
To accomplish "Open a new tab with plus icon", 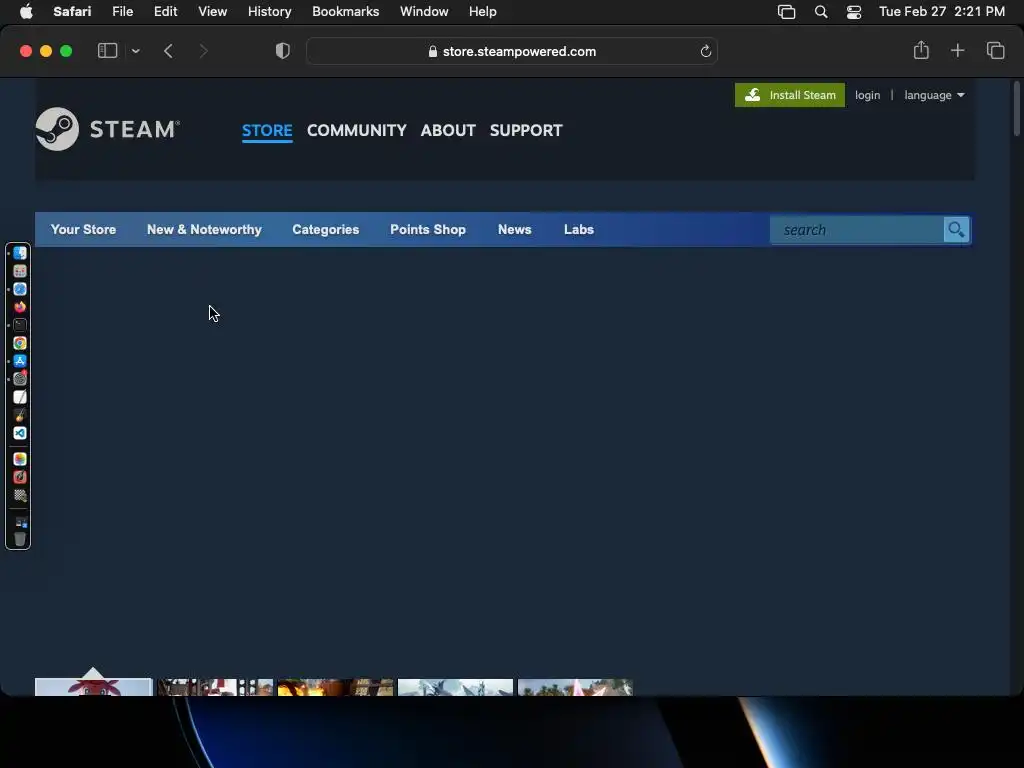I will pos(957,51).
